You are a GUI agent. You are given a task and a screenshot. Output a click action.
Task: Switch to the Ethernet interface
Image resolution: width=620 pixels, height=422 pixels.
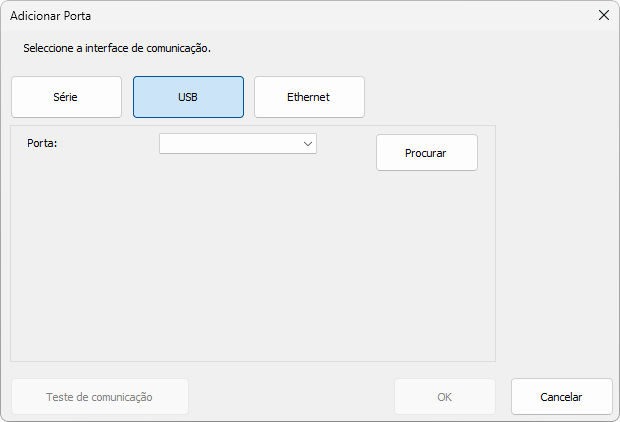(309, 97)
